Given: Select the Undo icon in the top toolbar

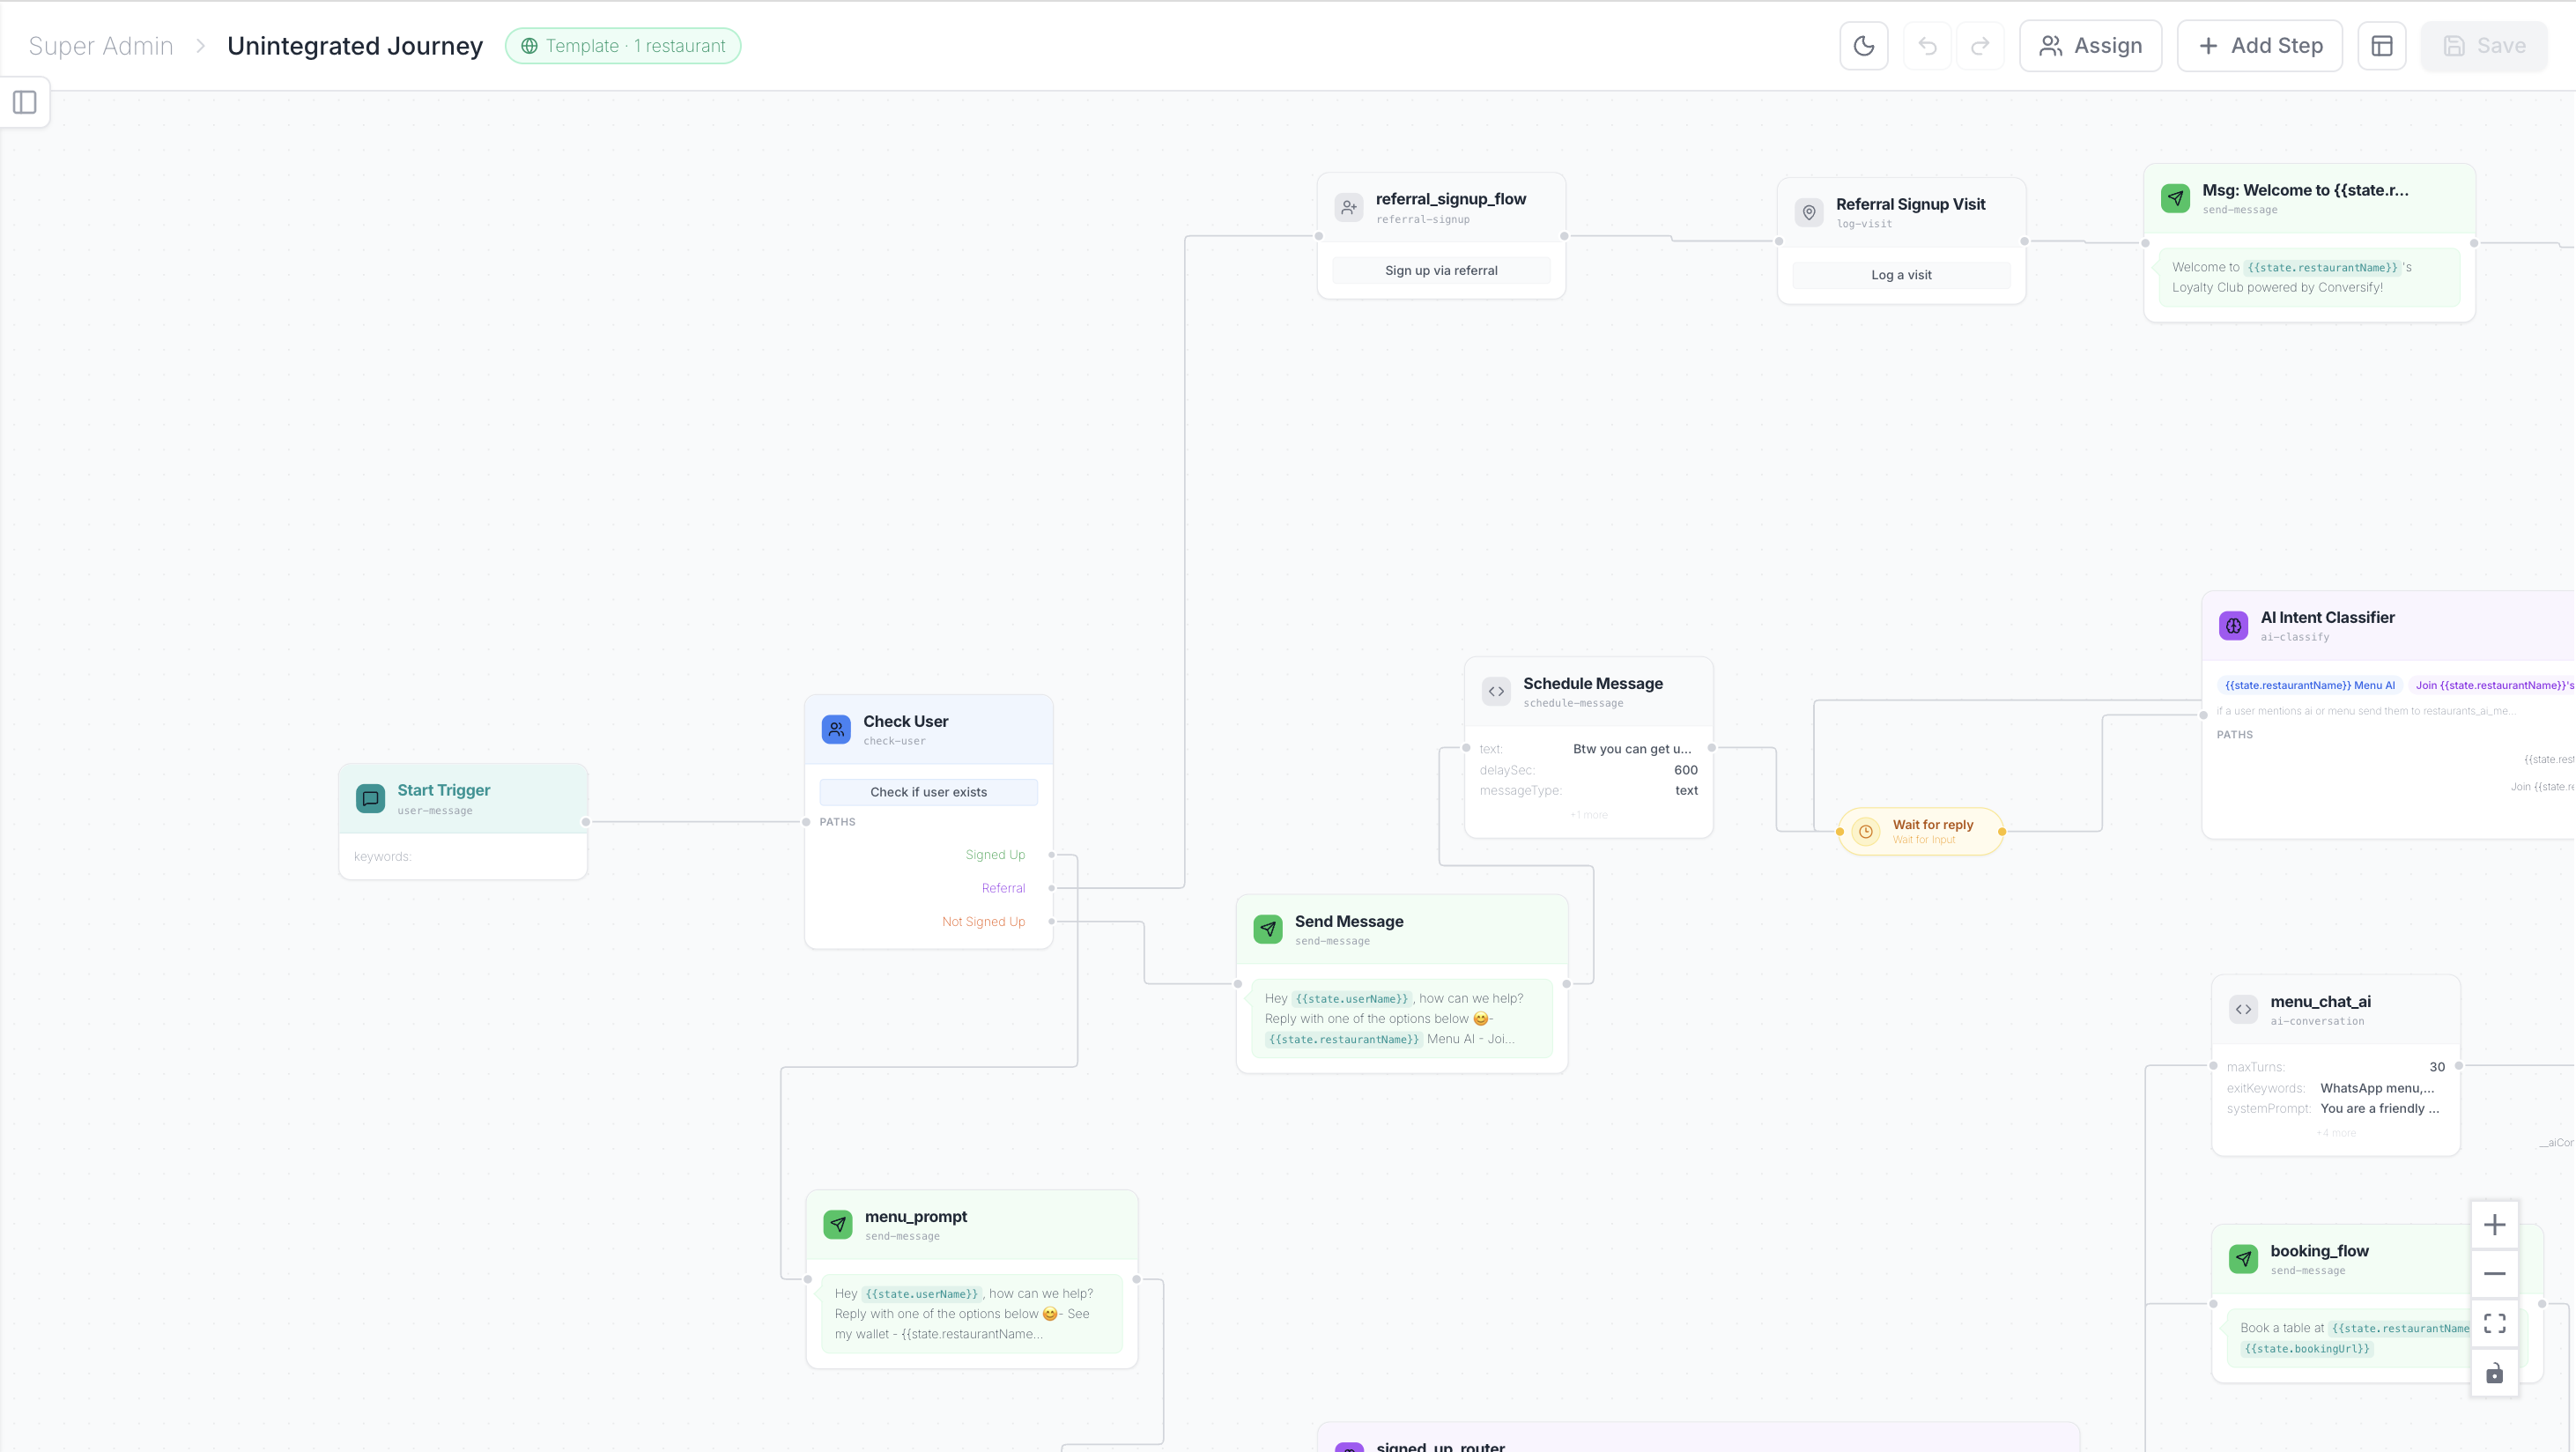Looking at the screenshot, I should [1925, 45].
